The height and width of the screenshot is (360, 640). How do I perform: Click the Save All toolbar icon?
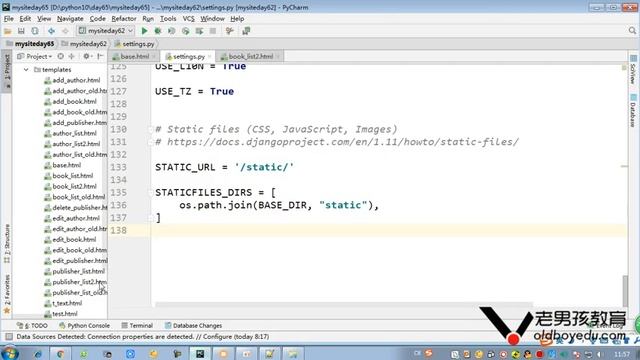21,31
